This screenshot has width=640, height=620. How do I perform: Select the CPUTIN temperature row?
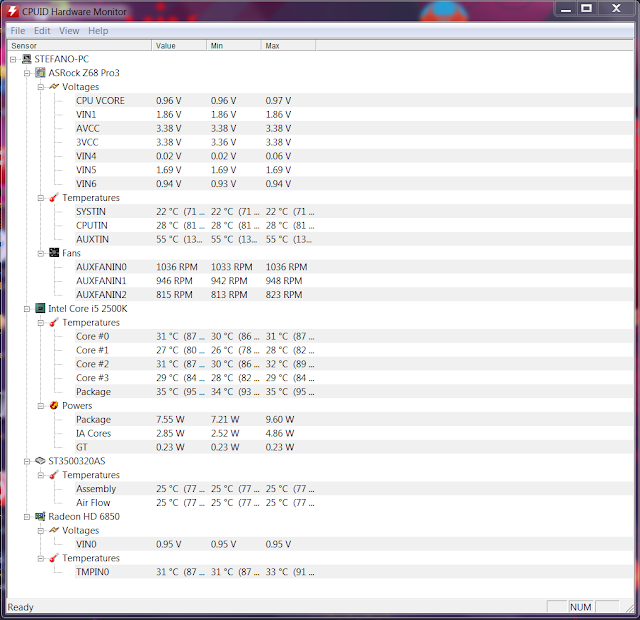354,226
